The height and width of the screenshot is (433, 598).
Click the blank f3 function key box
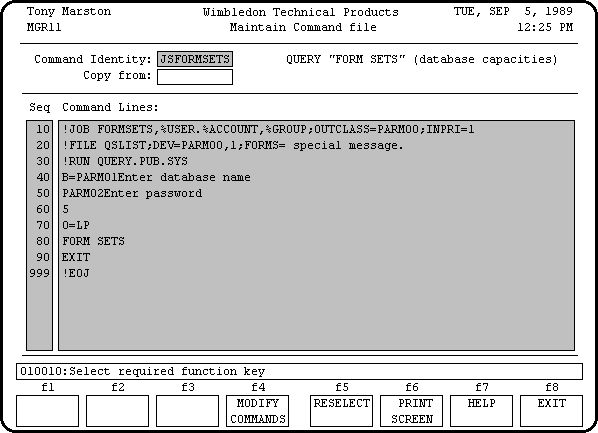click(x=187, y=411)
